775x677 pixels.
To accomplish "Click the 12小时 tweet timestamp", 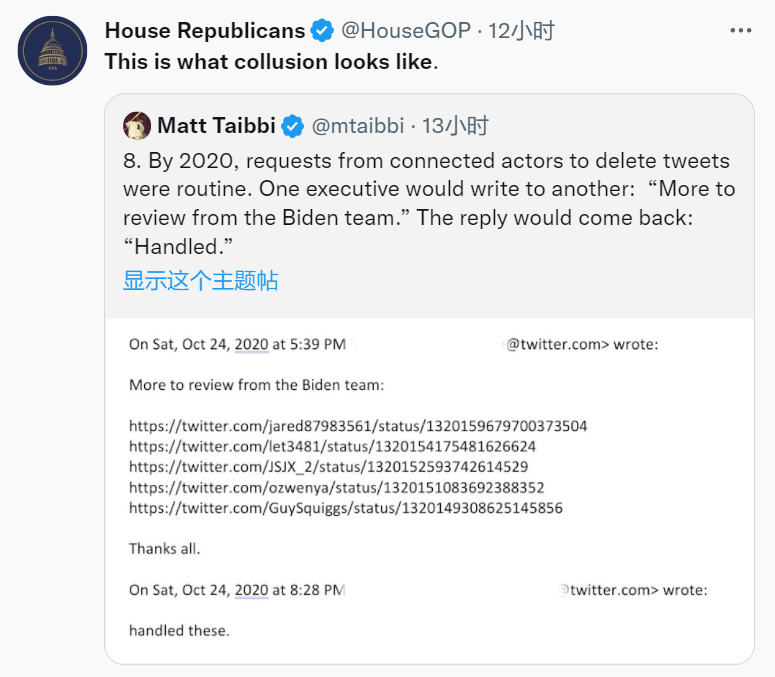I will tap(521, 31).
